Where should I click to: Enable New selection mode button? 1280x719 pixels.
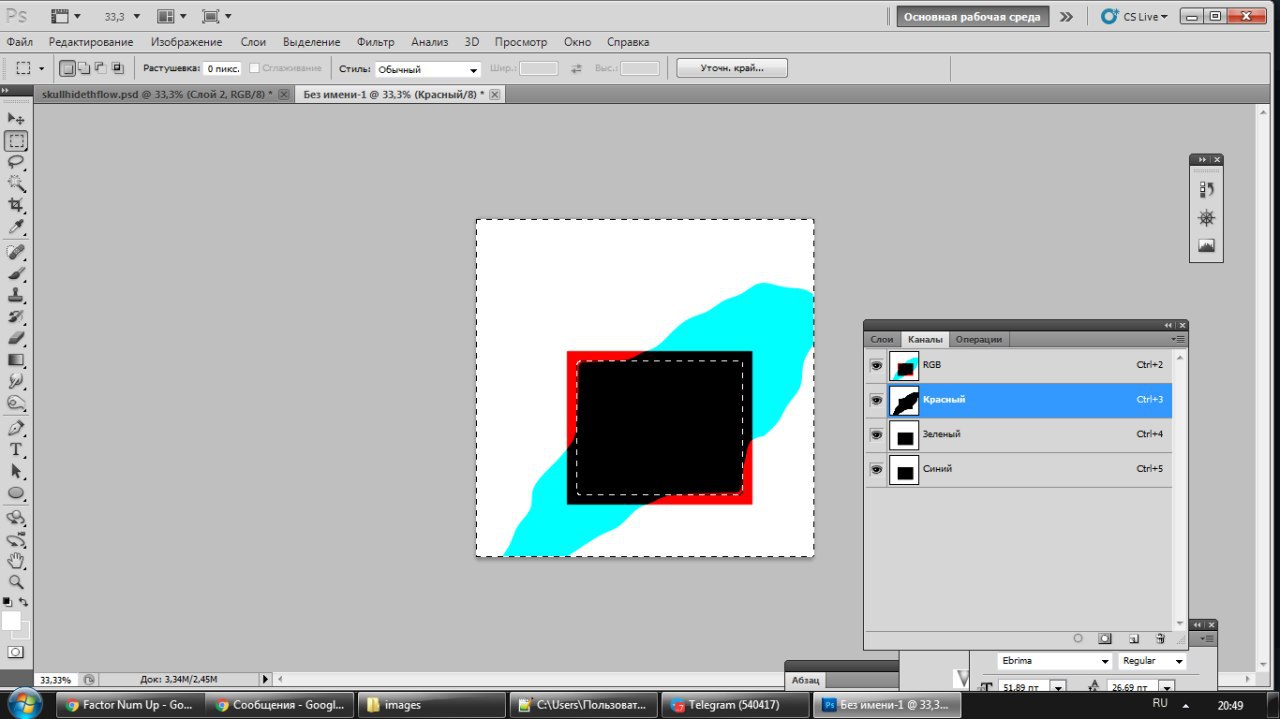click(x=68, y=68)
